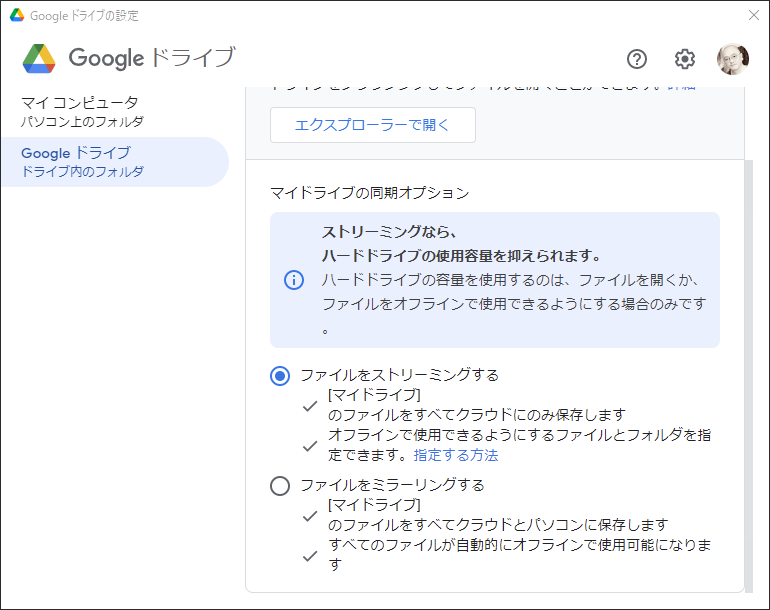Select ファイルをストリーミングする radio button
This screenshot has width=770, height=610.
[x=280, y=376]
